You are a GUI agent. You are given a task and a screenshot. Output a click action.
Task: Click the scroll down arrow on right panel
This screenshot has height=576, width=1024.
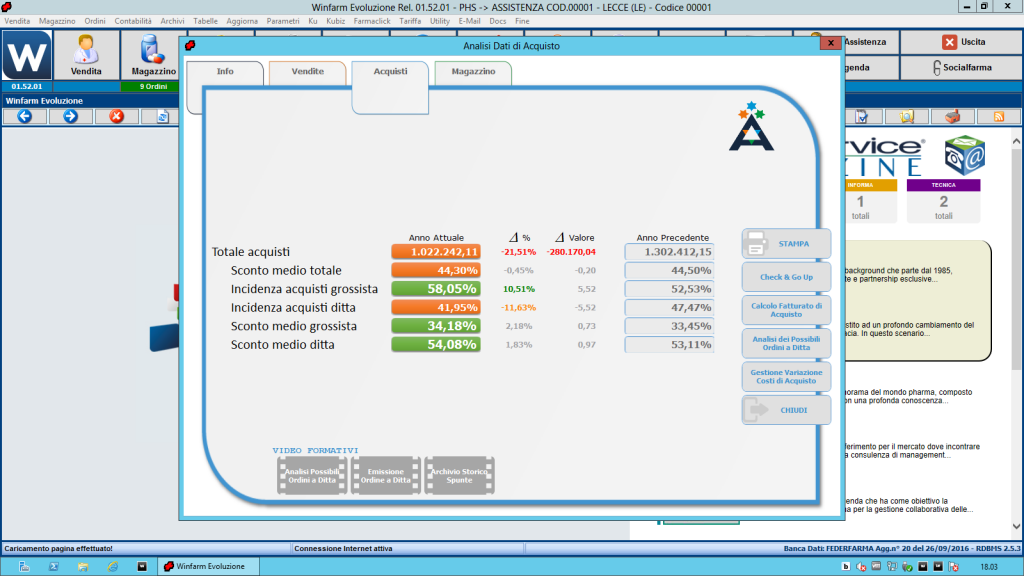pyautogui.click(x=1016, y=526)
